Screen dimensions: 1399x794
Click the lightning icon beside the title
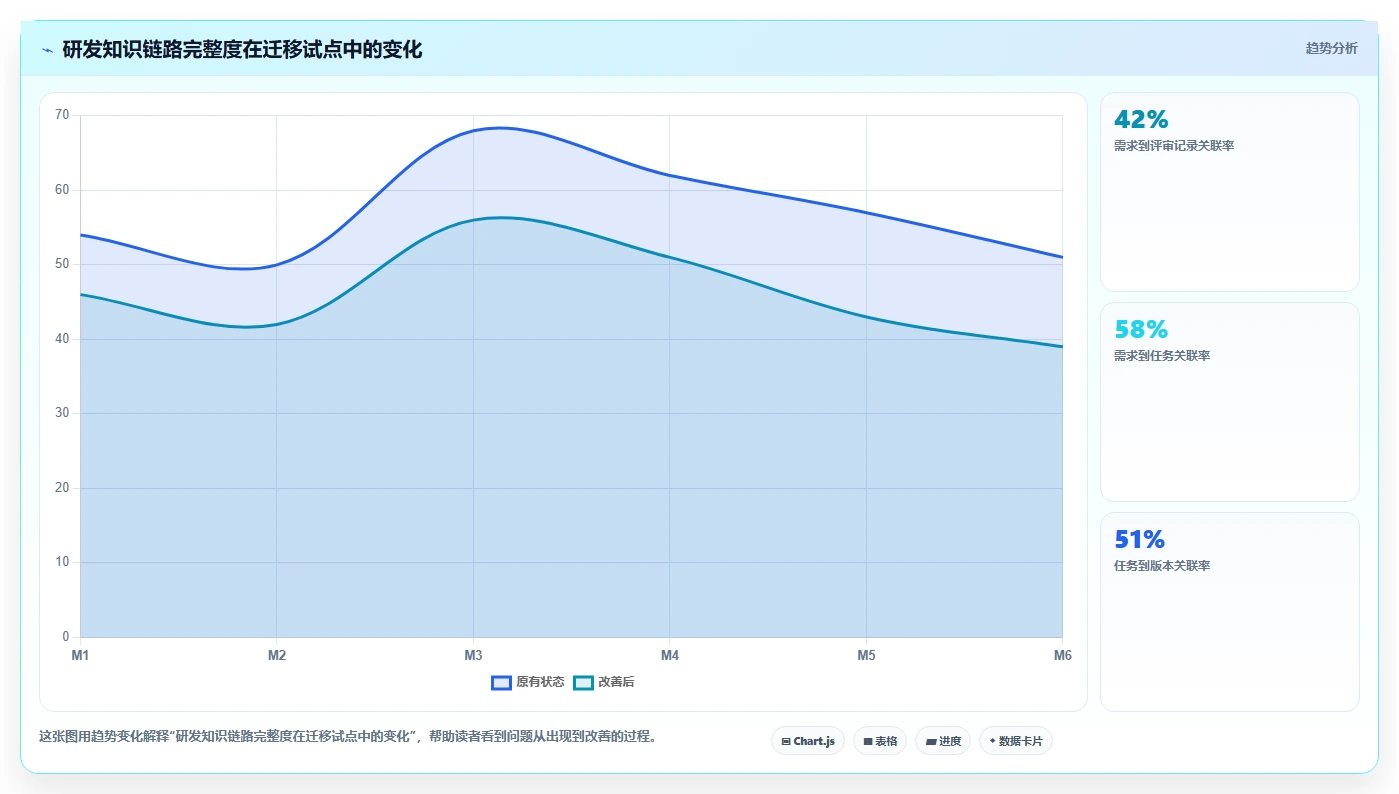point(47,50)
